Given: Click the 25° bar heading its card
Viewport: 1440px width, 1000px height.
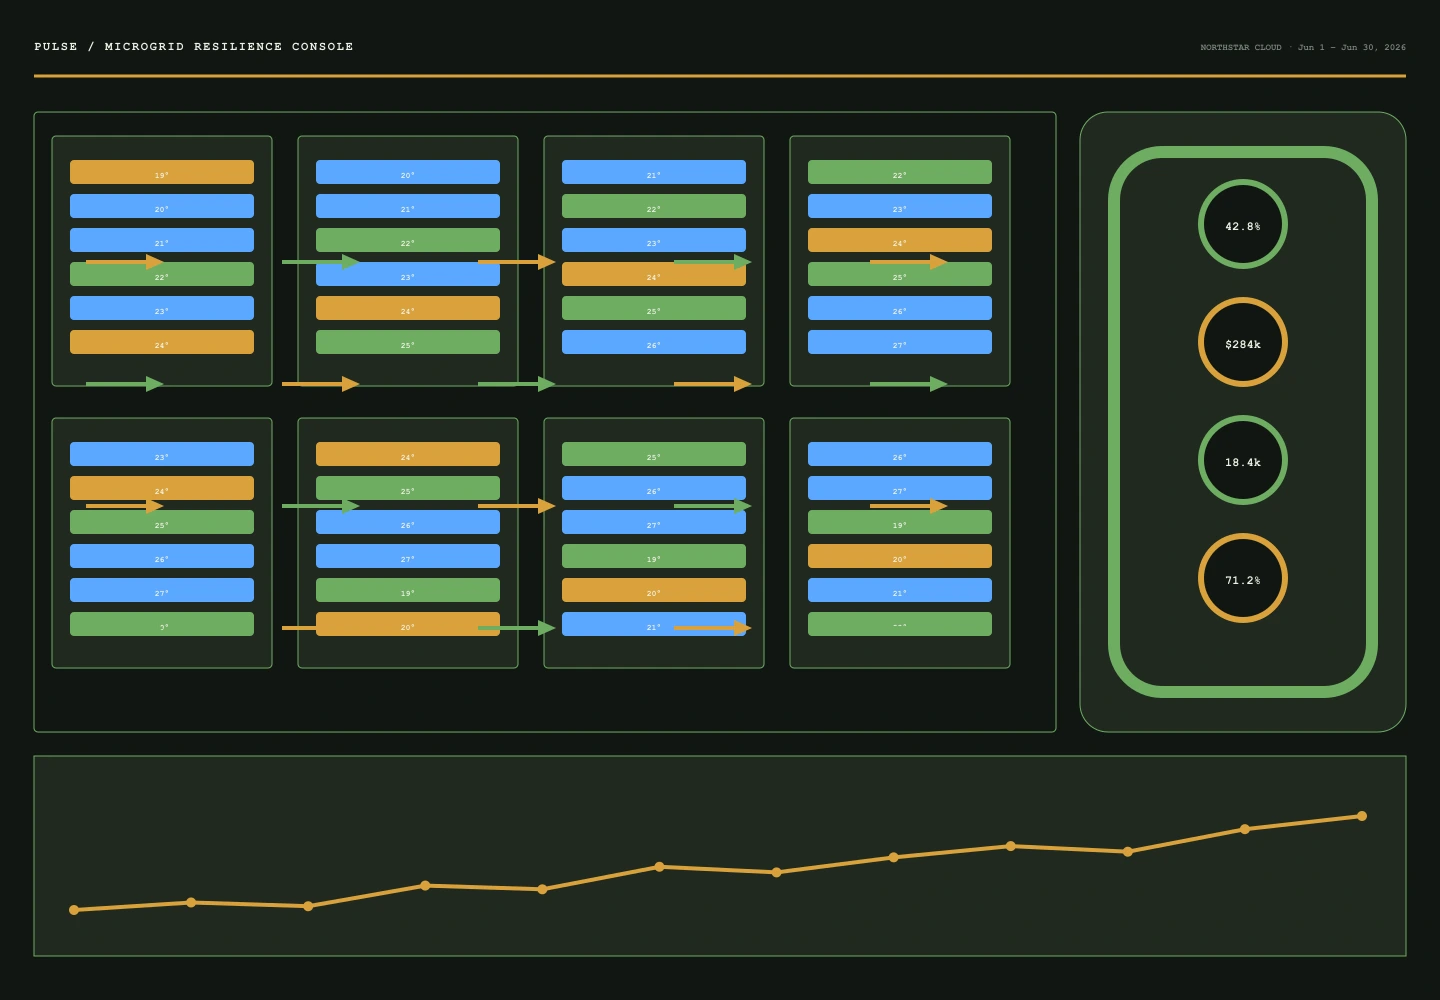Looking at the screenshot, I should (654, 454).
